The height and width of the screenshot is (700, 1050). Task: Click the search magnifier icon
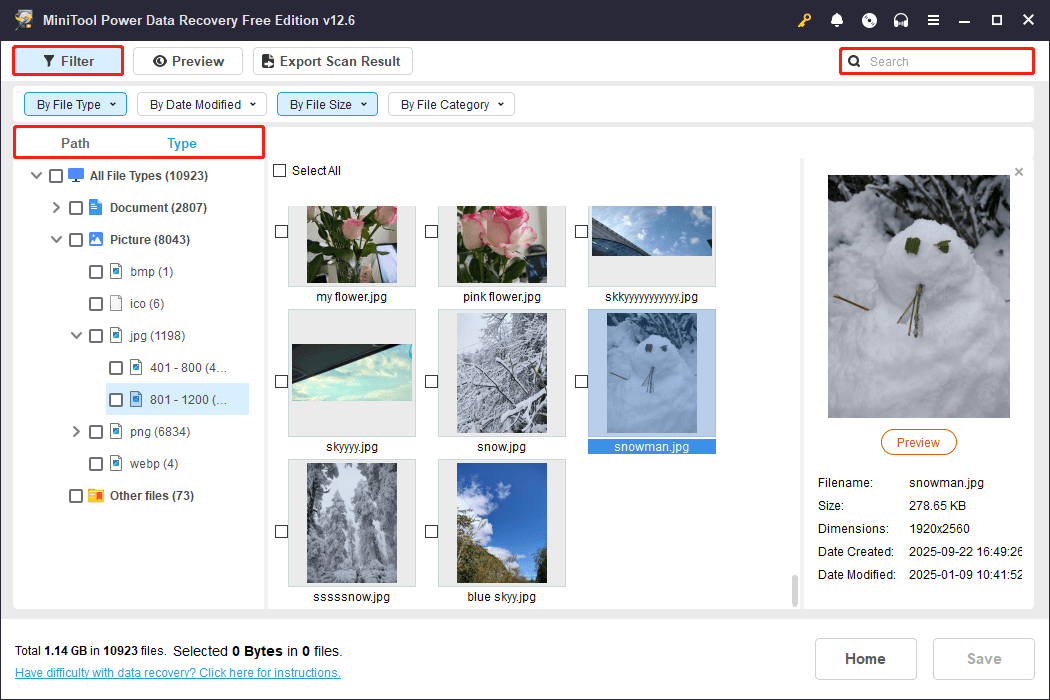[x=854, y=61]
